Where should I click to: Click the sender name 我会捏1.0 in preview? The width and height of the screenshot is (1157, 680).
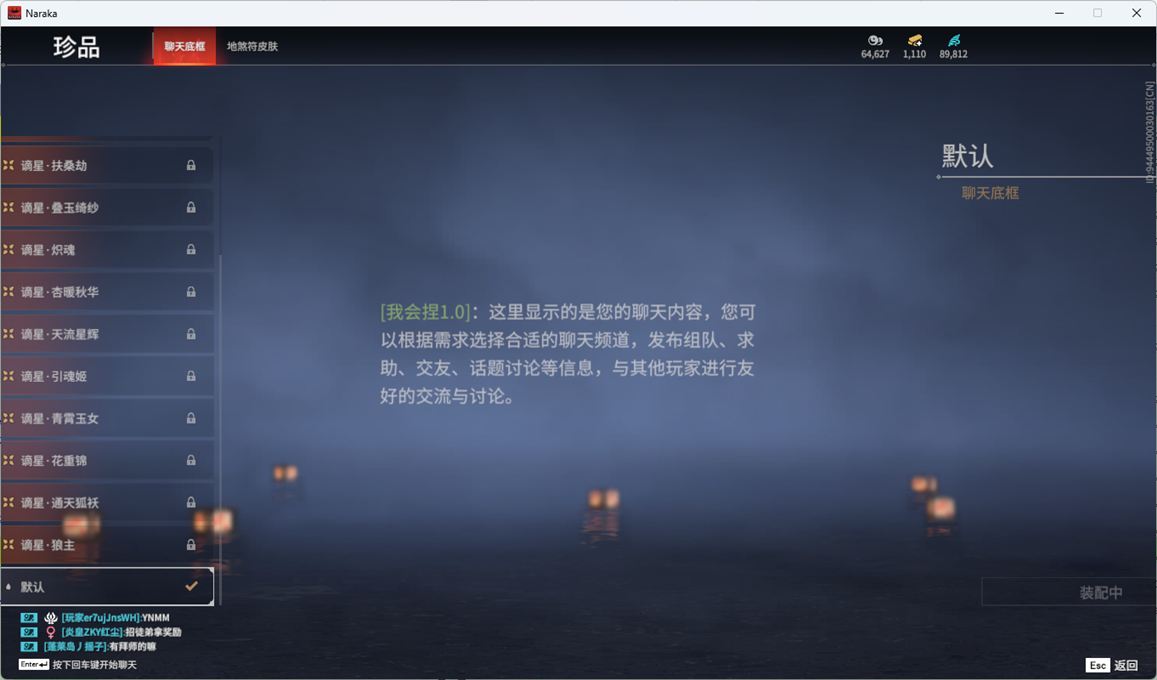pos(425,312)
